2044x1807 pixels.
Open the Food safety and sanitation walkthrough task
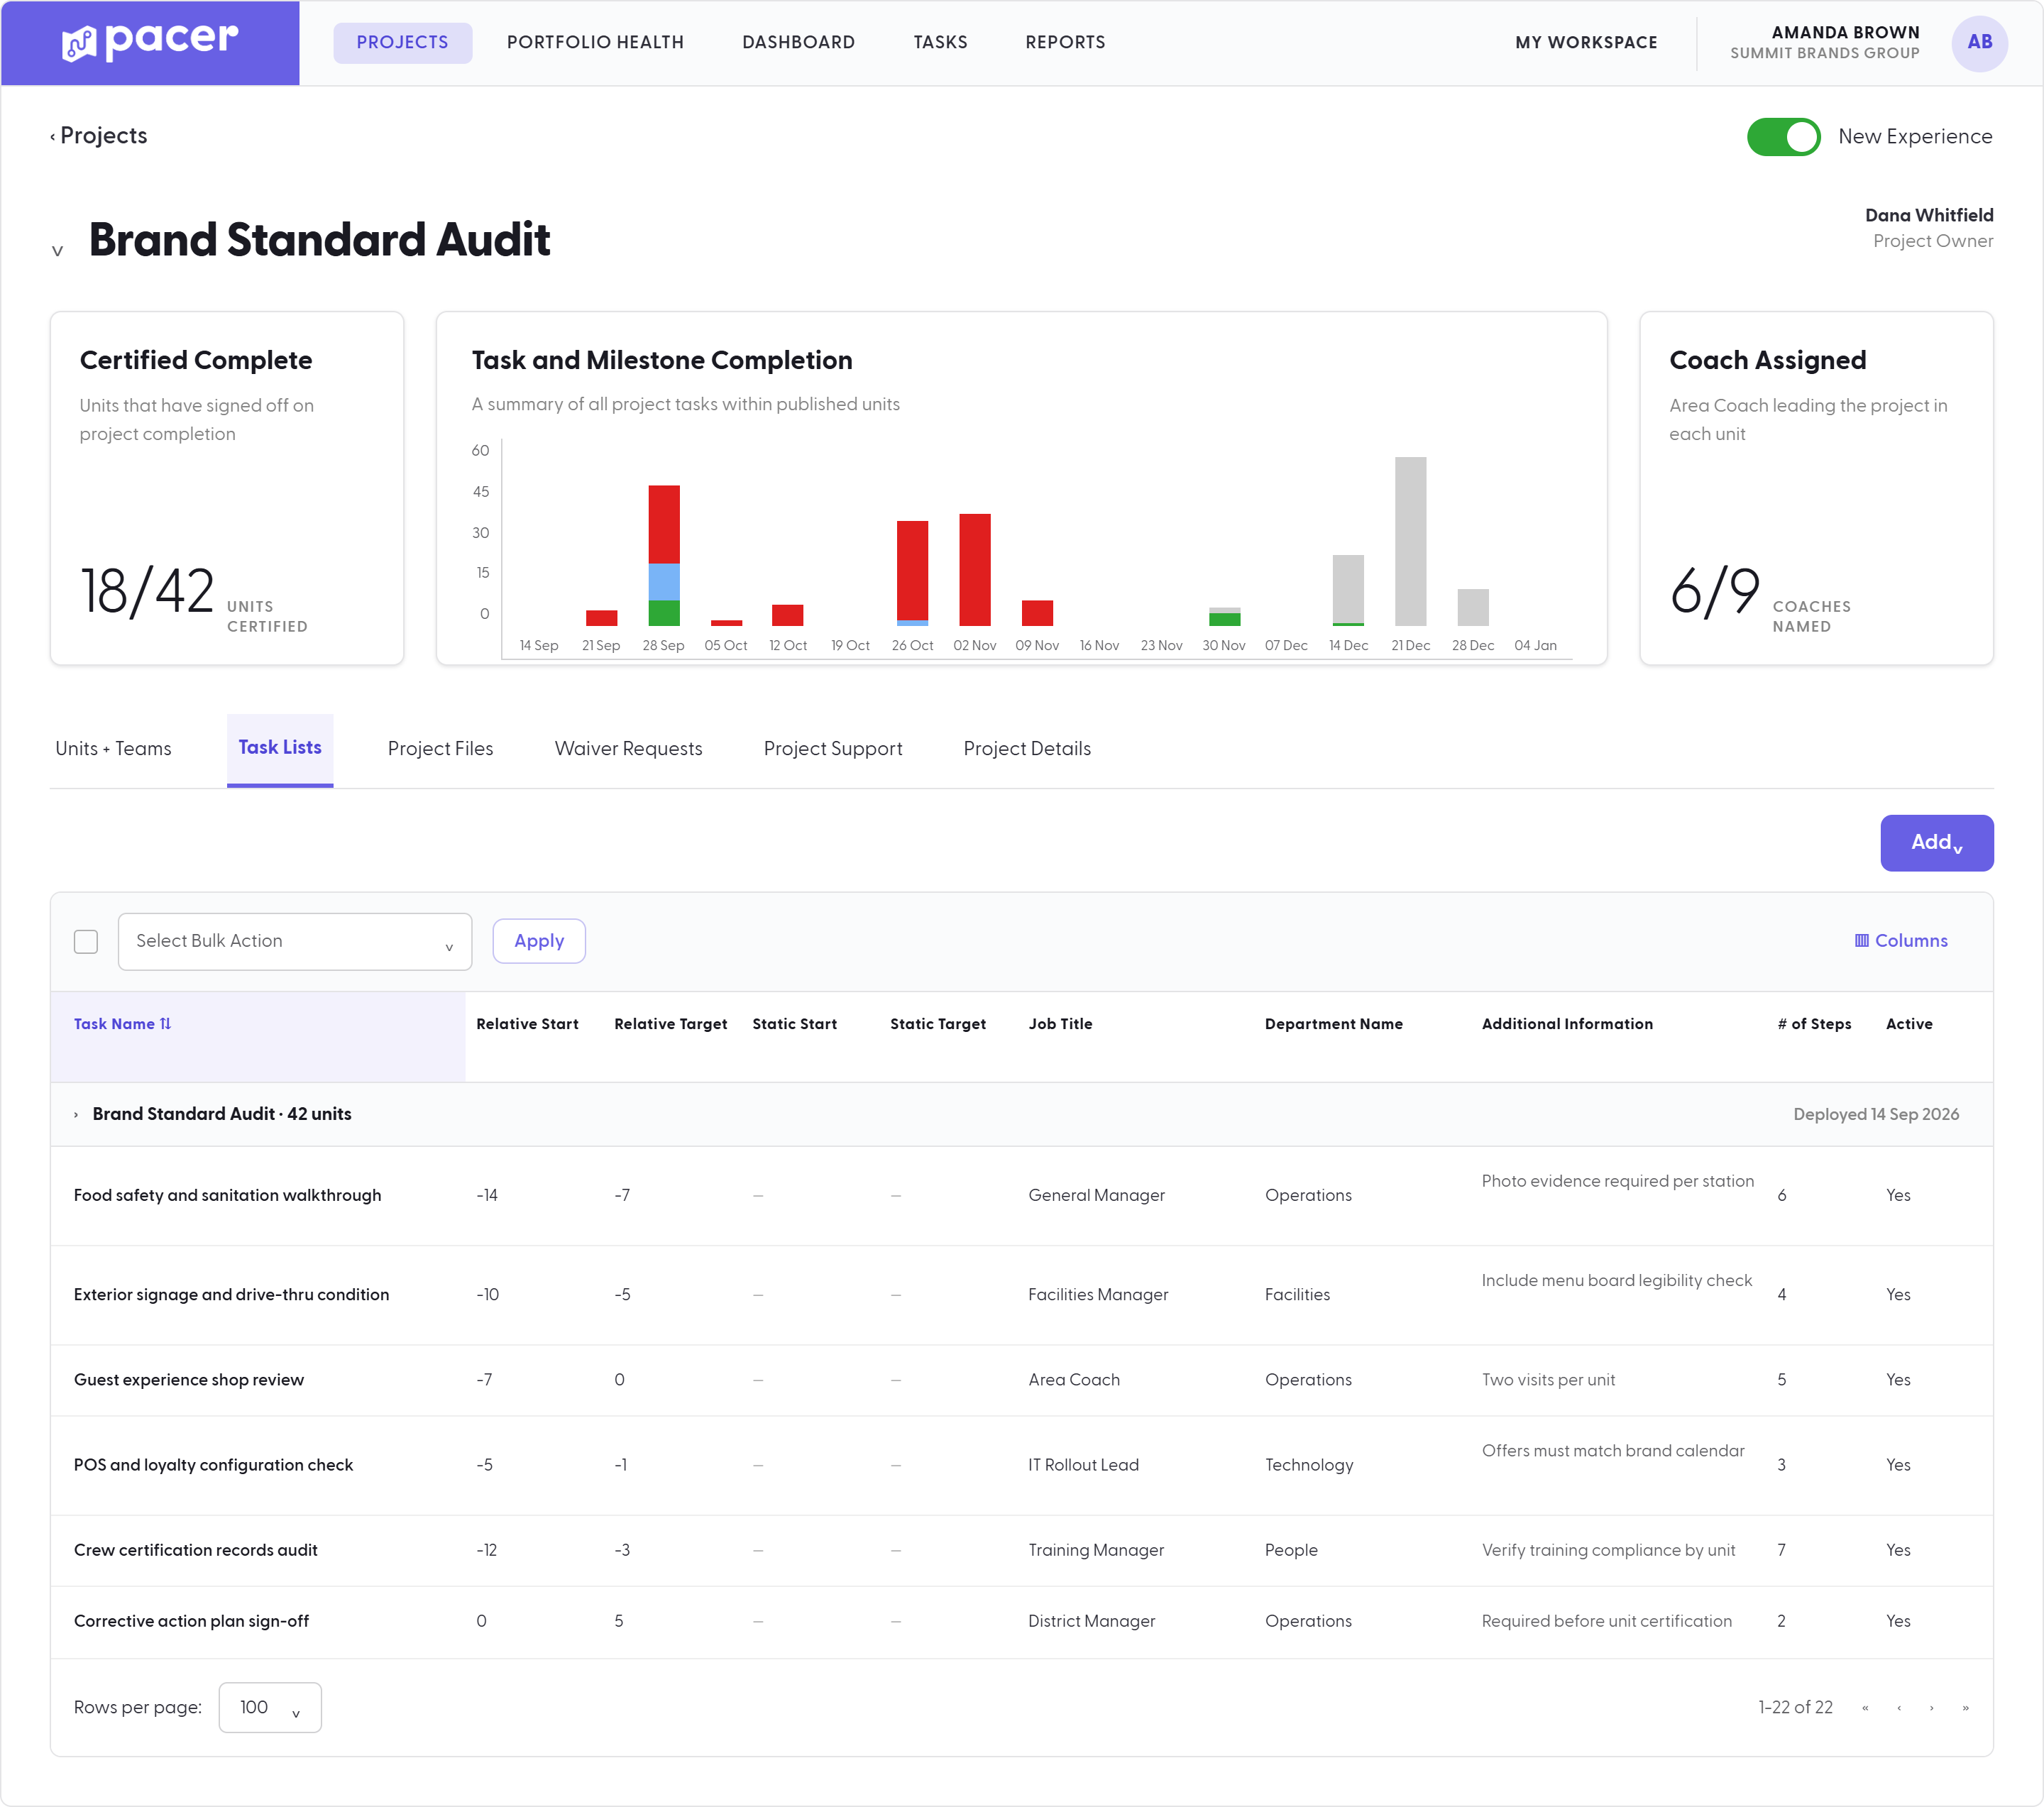(227, 1195)
